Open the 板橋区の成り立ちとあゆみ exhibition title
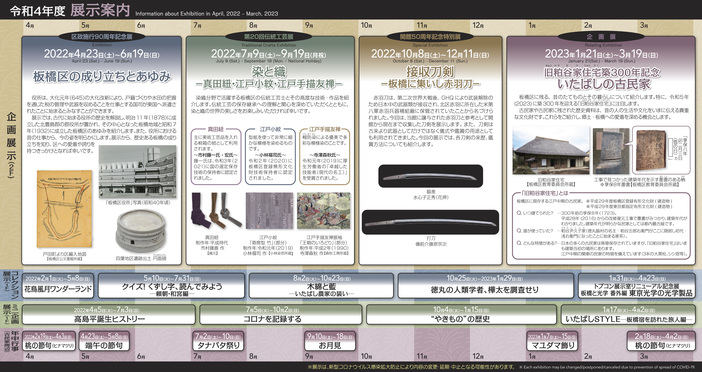The width and height of the screenshot is (702, 372). point(102,77)
